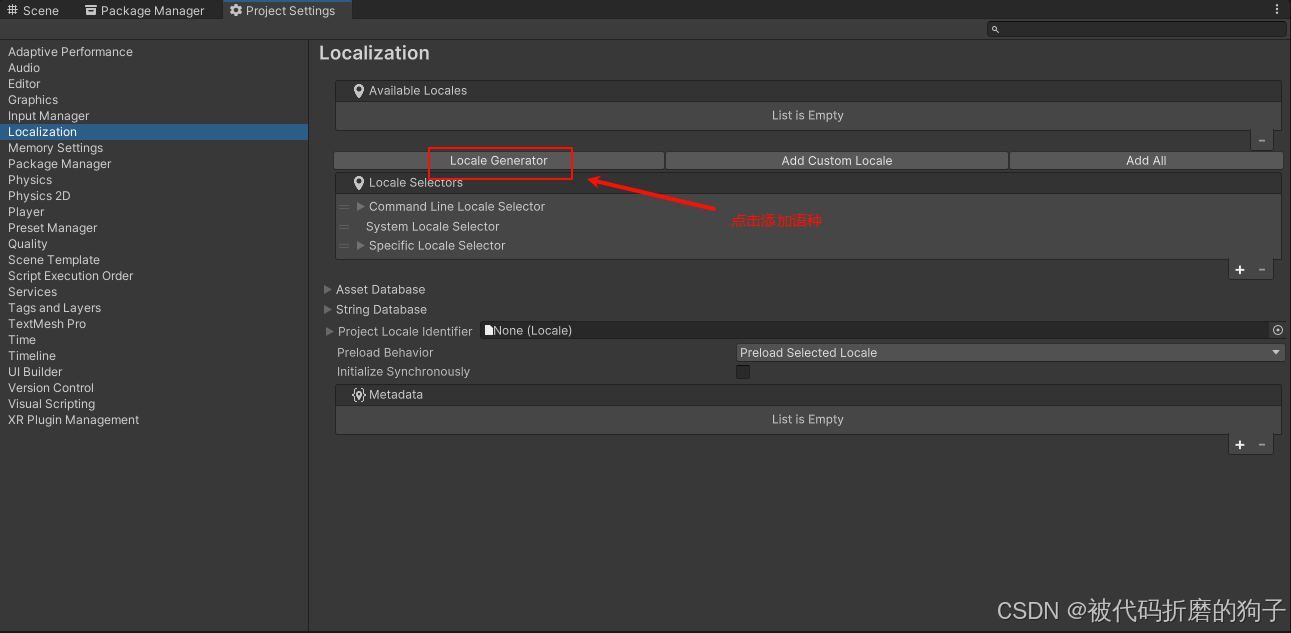Click the Preload Behavior label
Image resolution: width=1291 pixels, height=633 pixels.
385,352
